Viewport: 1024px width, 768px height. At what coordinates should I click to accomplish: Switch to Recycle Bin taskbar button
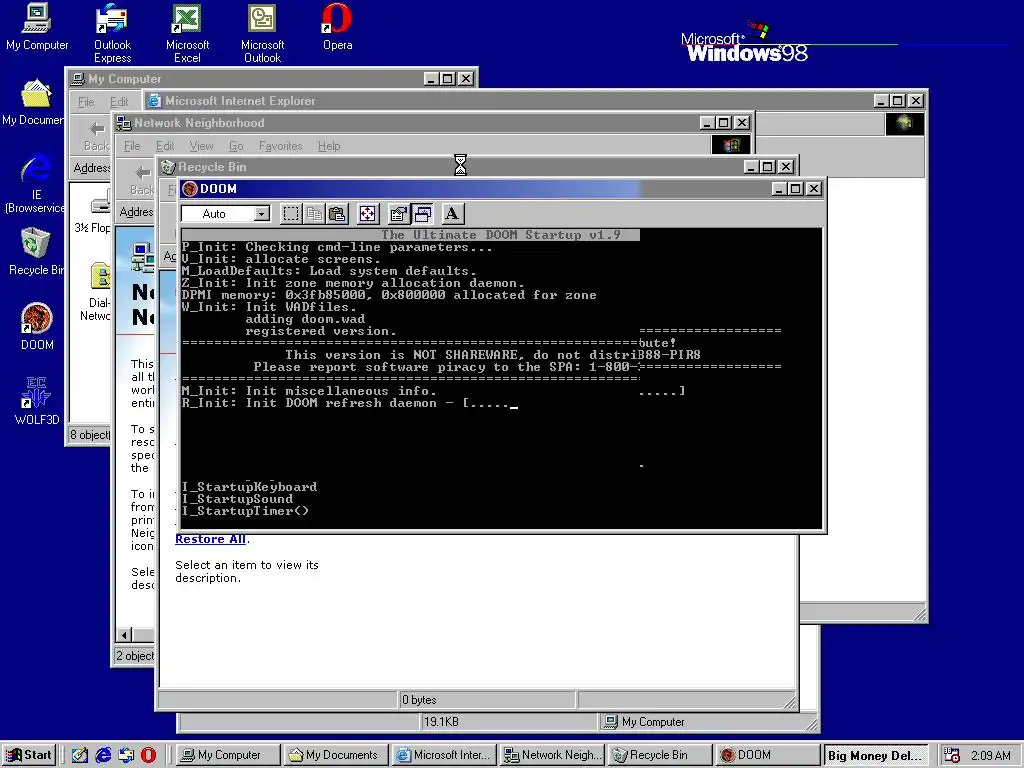click(x=659, y=755)
